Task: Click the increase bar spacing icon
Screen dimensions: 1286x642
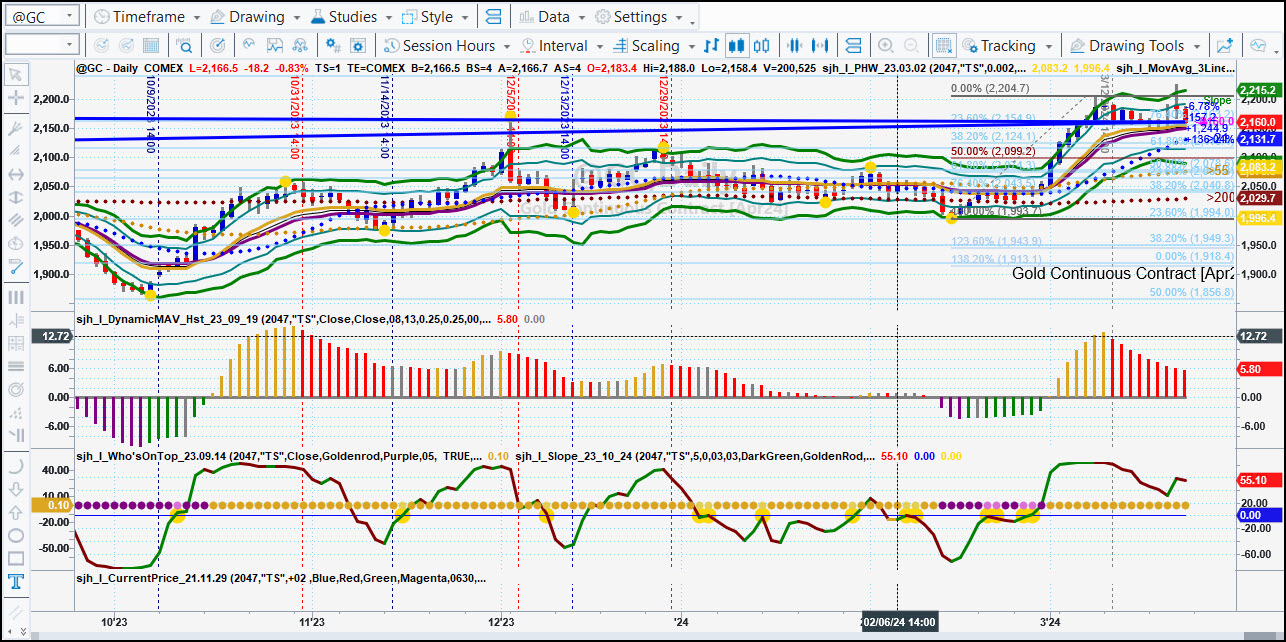Action: tap(821, 45)
